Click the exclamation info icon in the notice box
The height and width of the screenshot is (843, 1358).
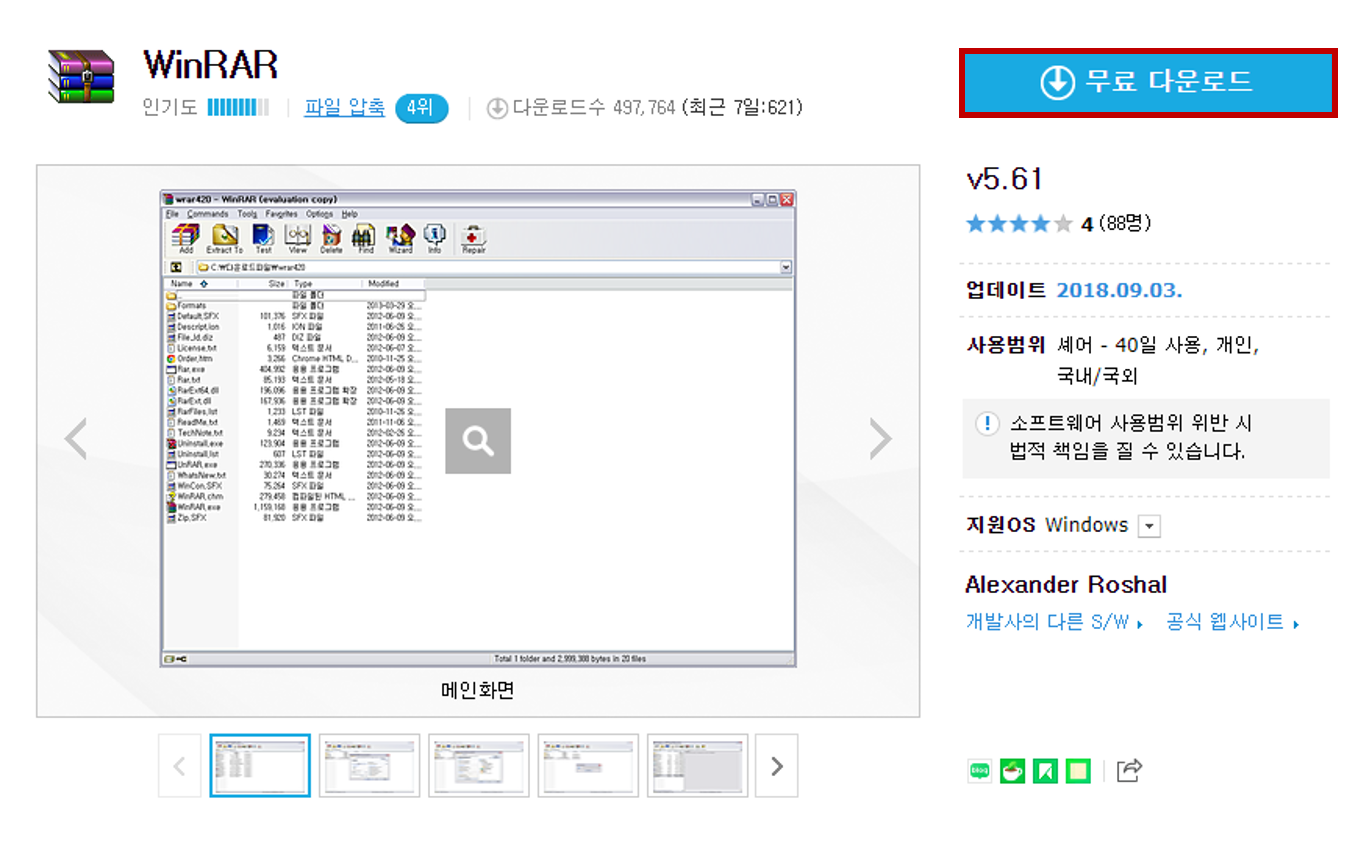pos(987,424)
